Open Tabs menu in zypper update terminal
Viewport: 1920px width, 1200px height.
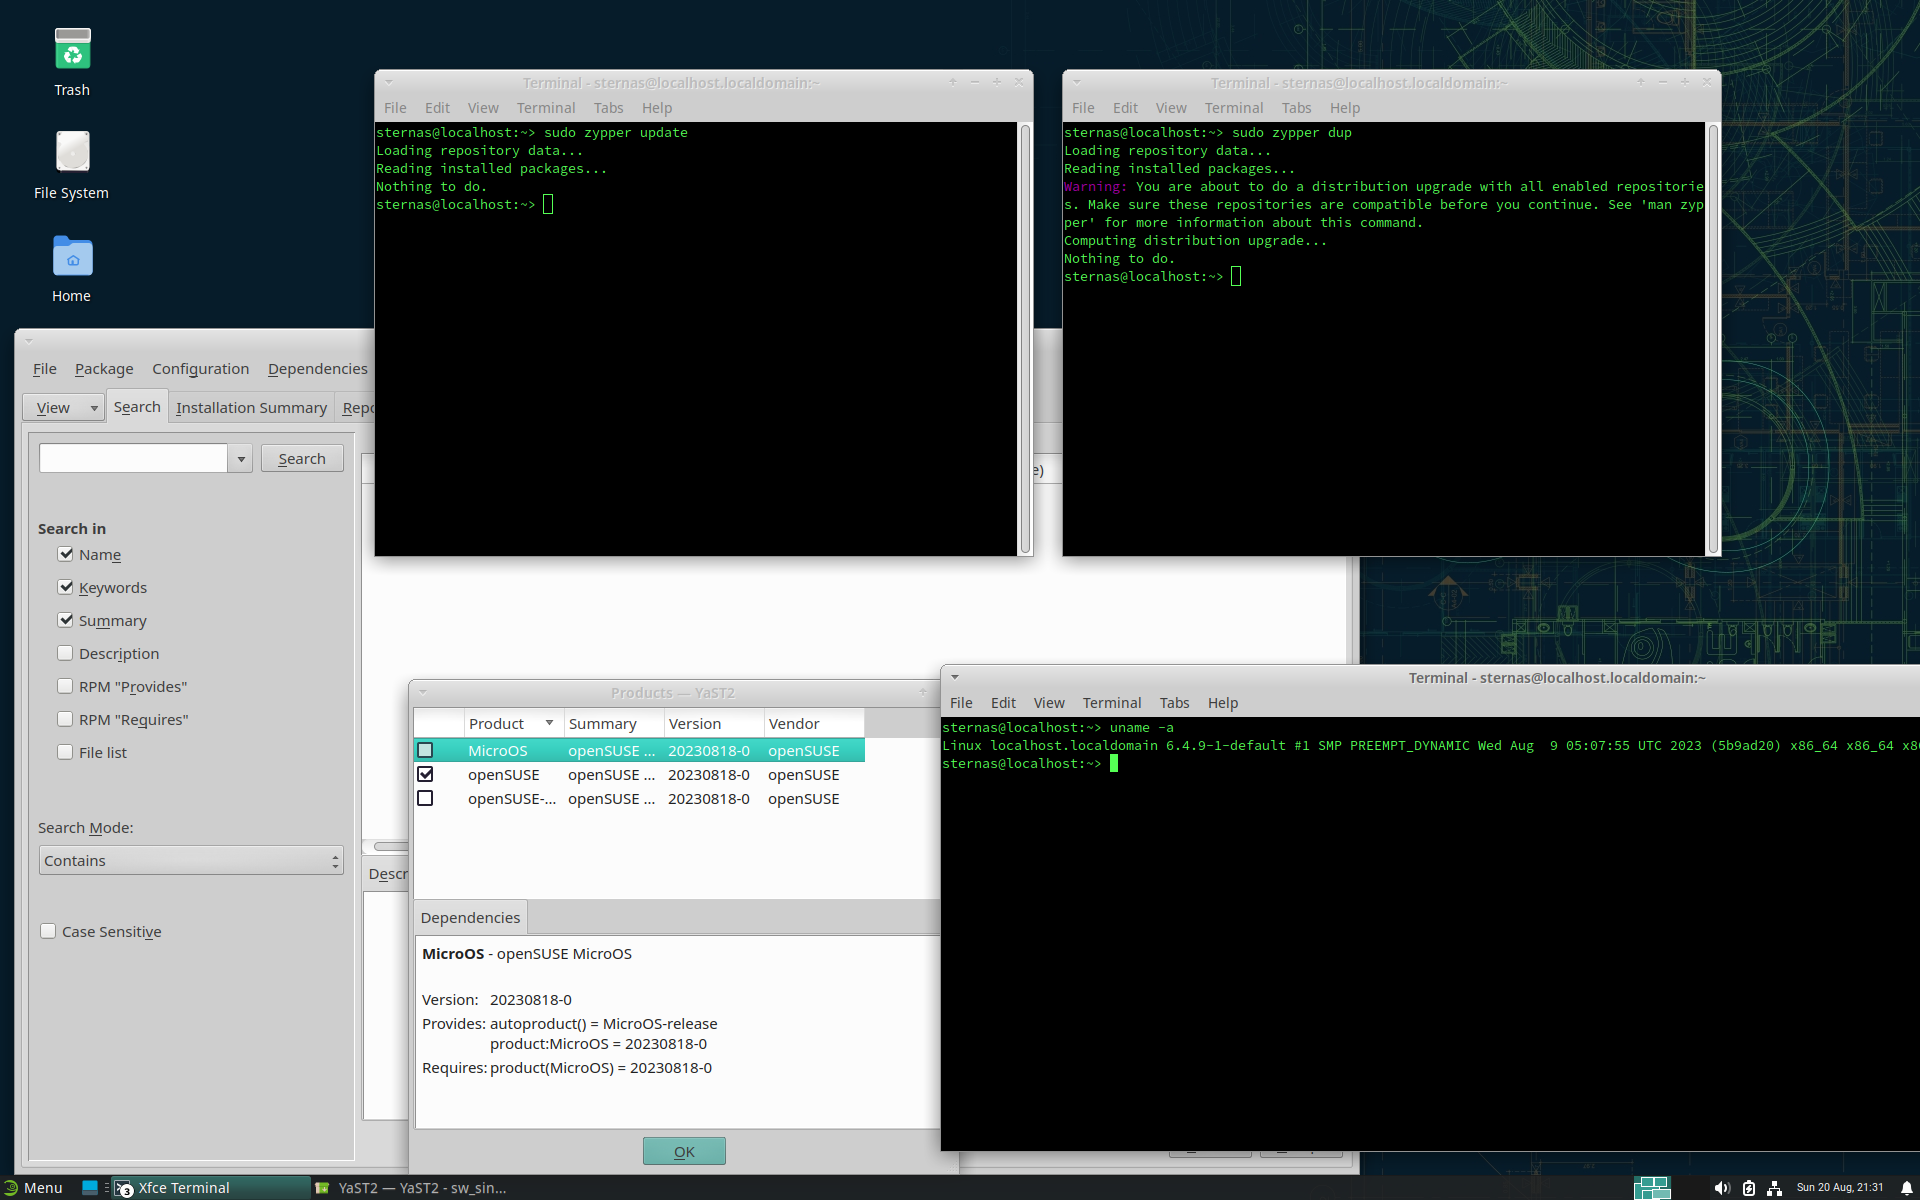click(608, 107)
